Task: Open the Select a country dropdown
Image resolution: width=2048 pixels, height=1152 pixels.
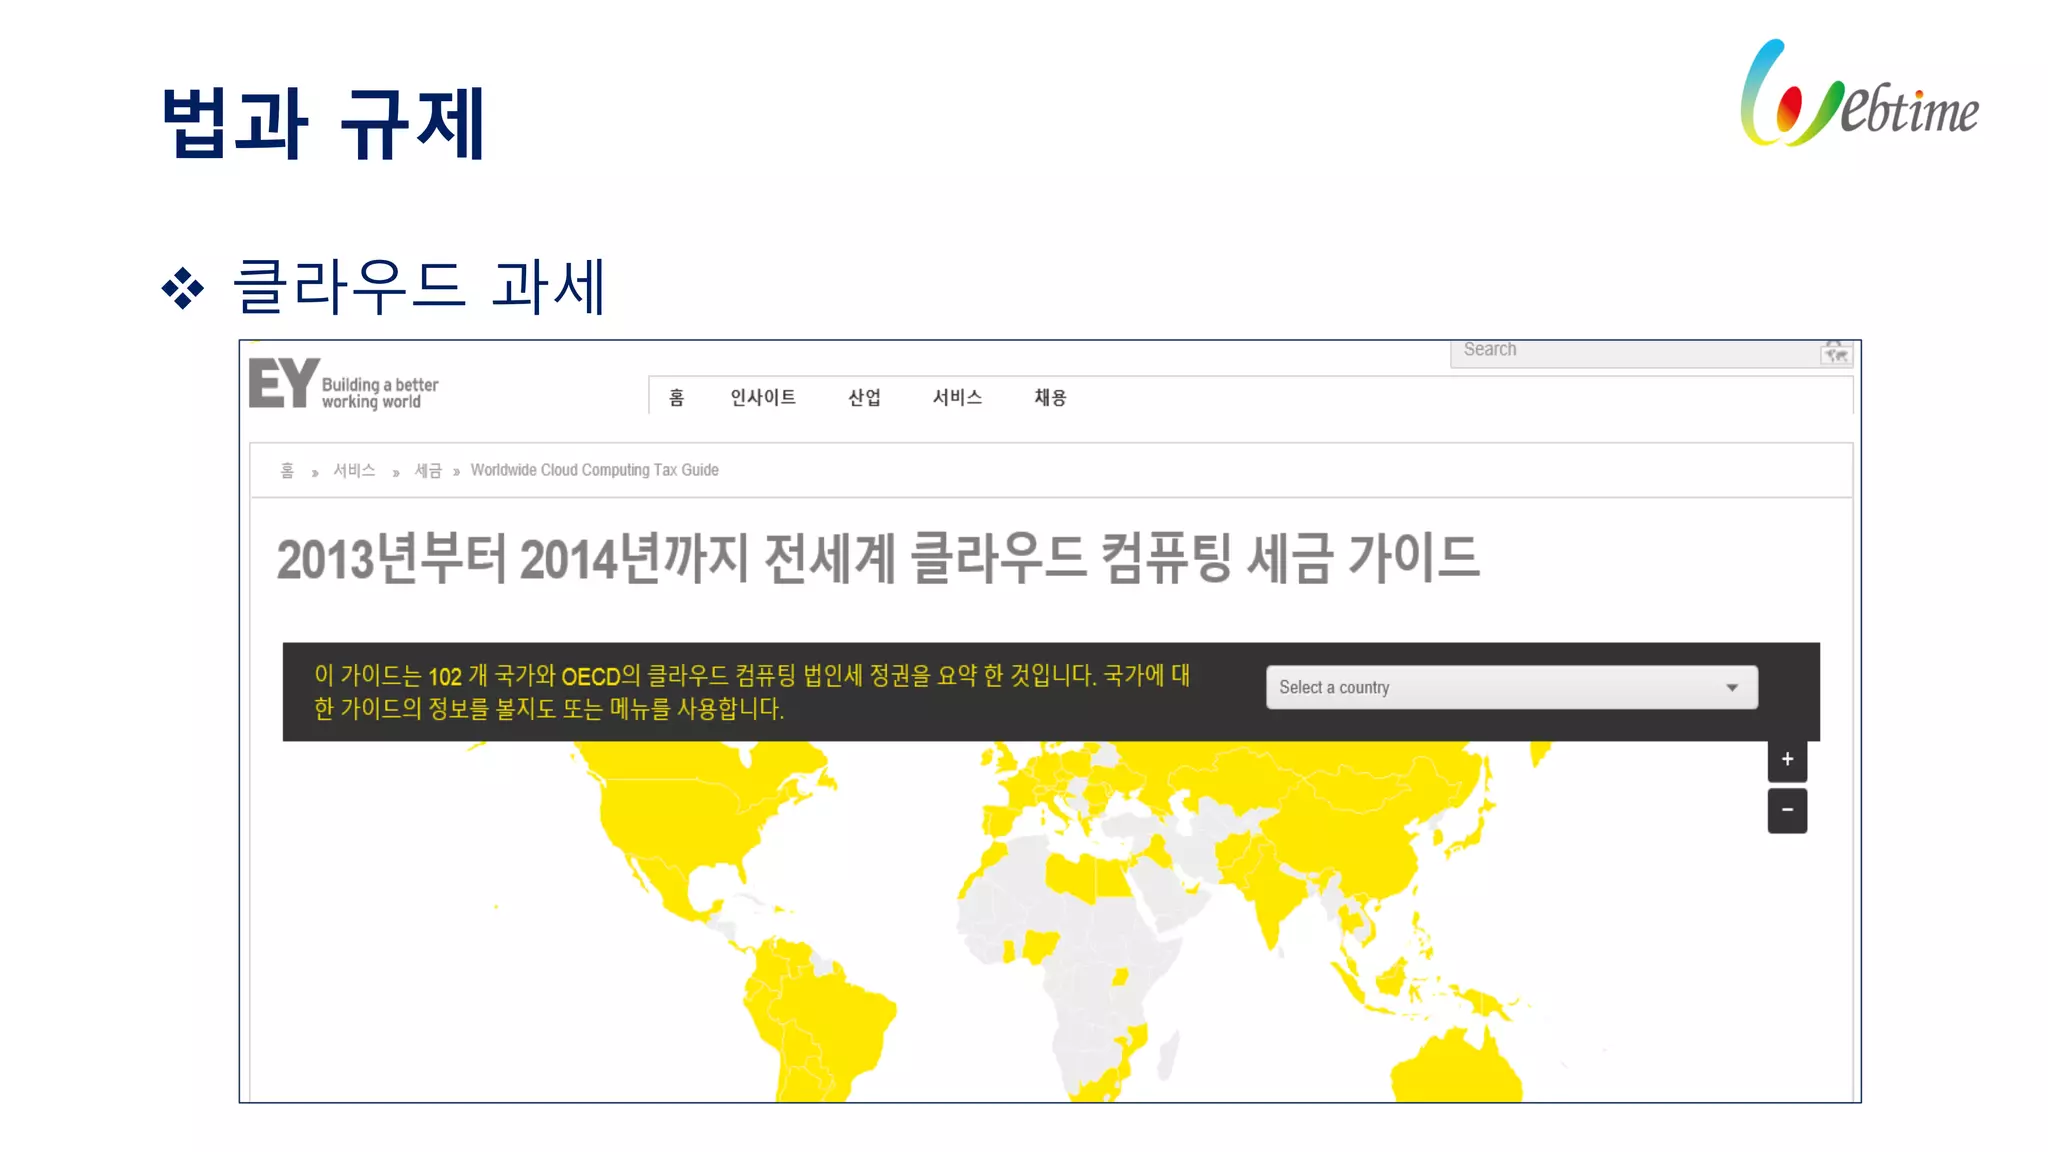Action: pos(1511,687)
